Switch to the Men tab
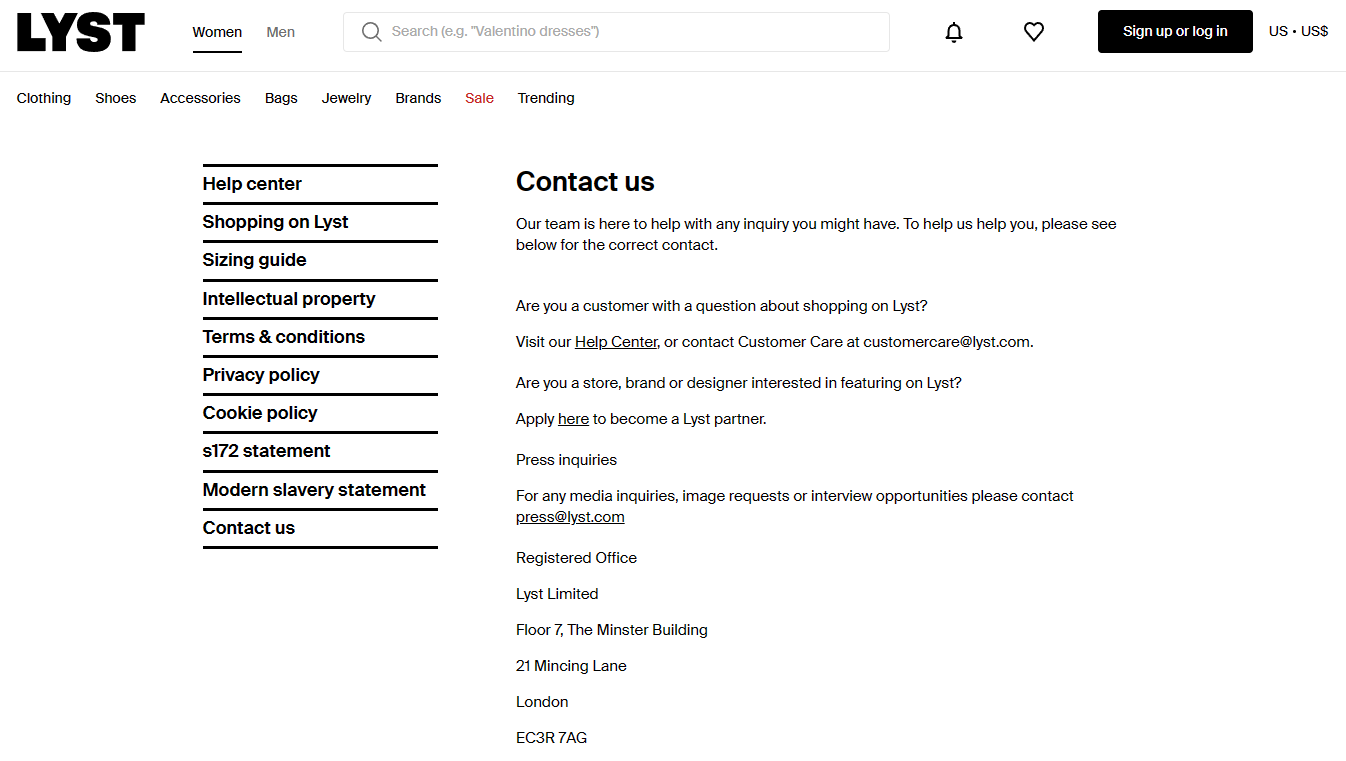Image resolution: width=1346 pixels, height=761 pixels. click(281, 32)
